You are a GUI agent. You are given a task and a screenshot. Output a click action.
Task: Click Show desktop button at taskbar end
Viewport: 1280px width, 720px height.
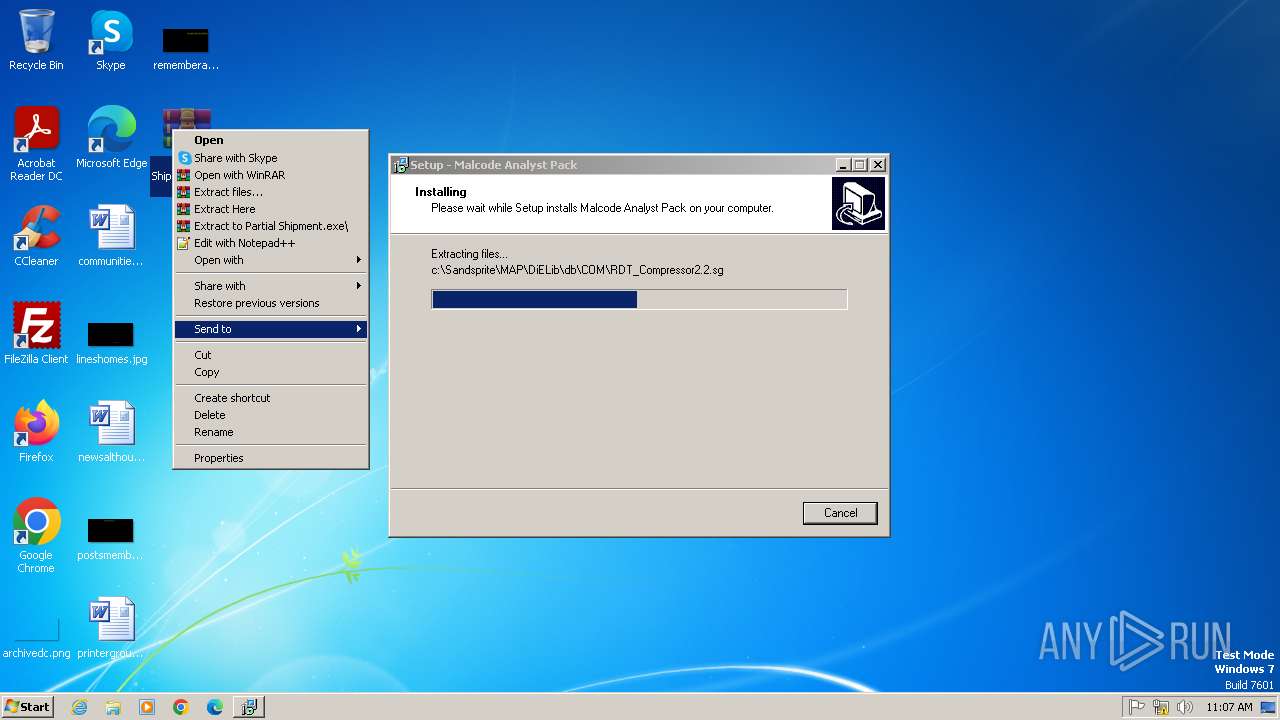click(x=1270, y=707)
